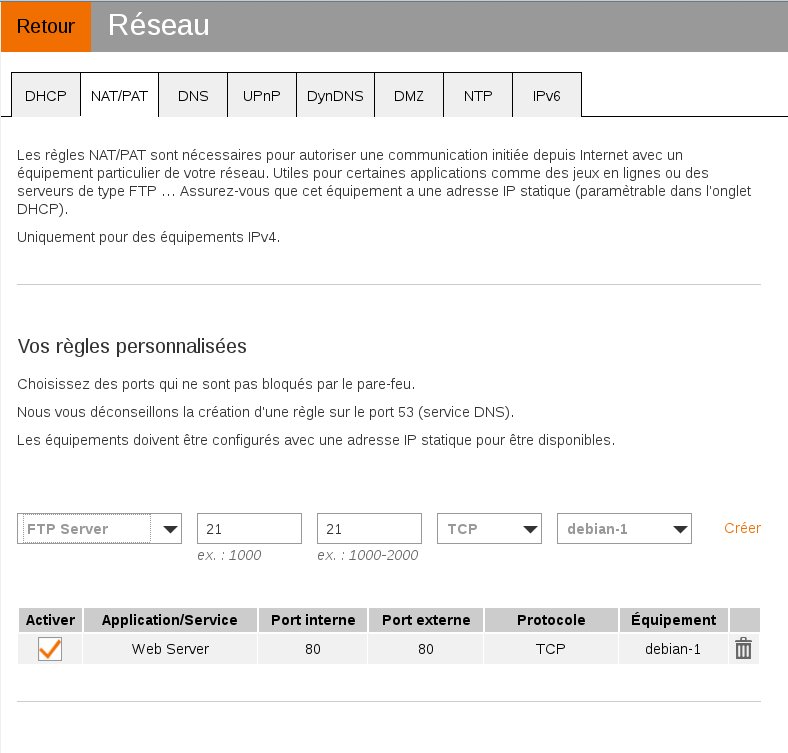Click the external port input field
788x753 pixels.
[x=369, y=528]
